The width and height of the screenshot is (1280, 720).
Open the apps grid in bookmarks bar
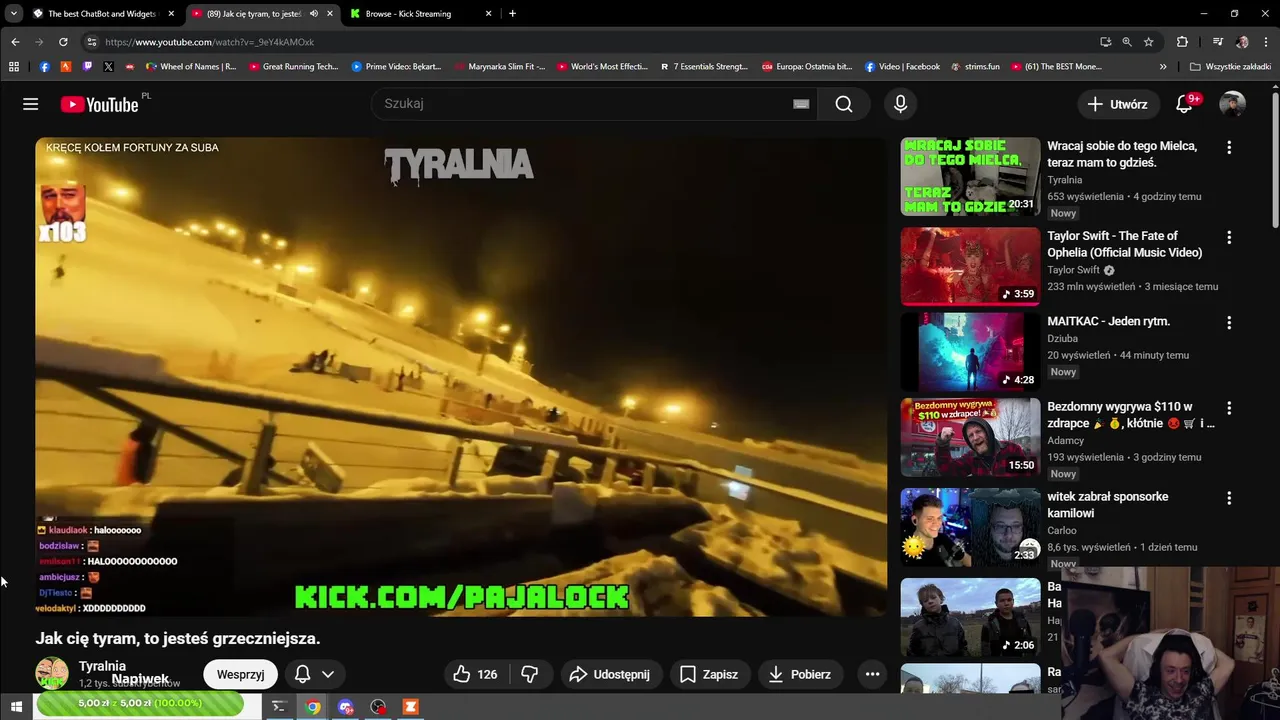coord(14,67)
